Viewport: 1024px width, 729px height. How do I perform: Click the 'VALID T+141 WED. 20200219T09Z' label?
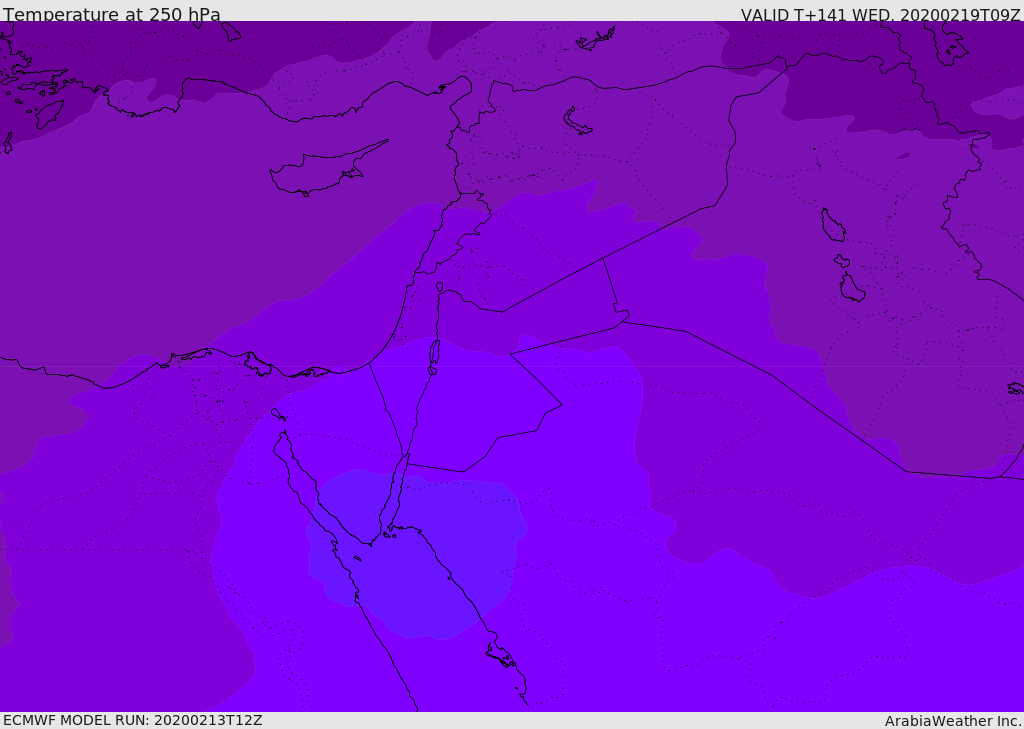880,14
